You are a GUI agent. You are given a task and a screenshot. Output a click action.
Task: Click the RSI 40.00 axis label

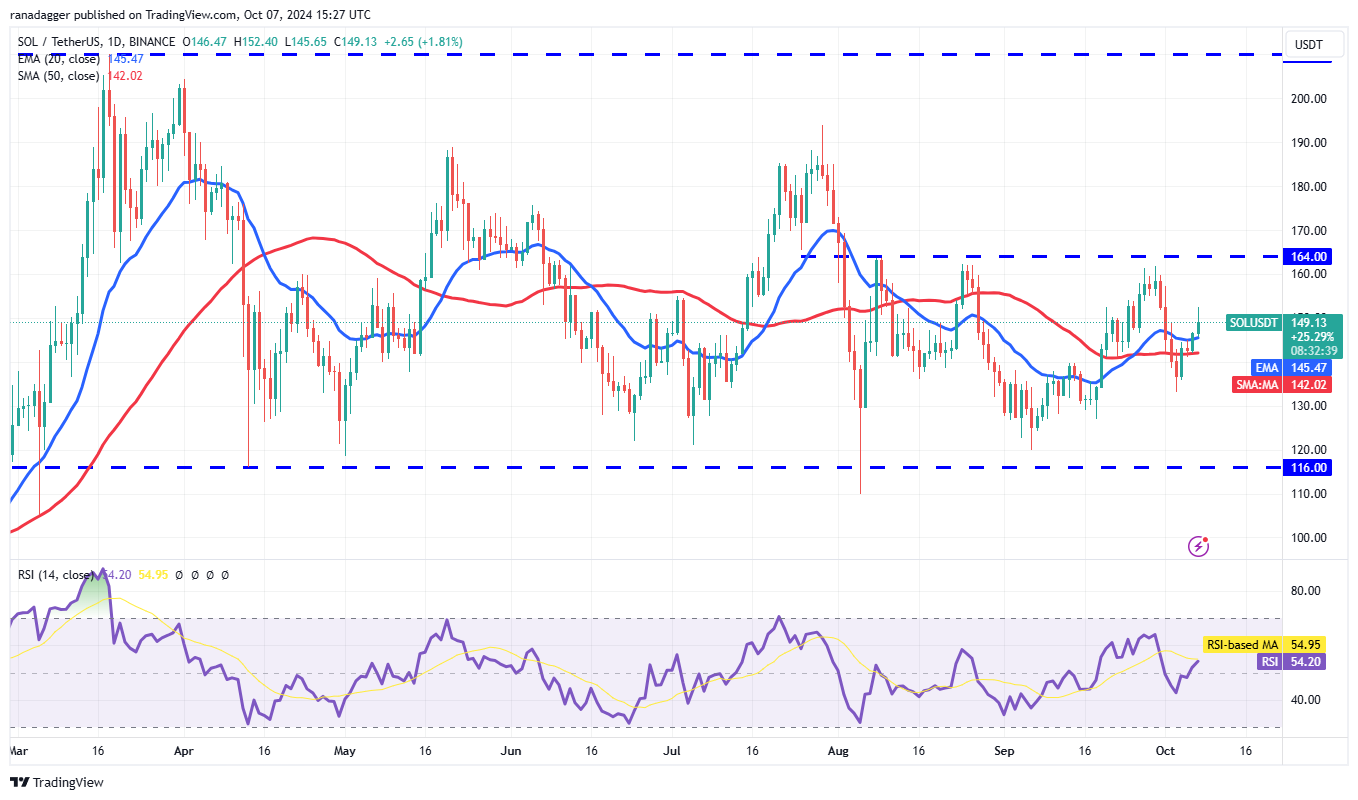point(1308,700)
